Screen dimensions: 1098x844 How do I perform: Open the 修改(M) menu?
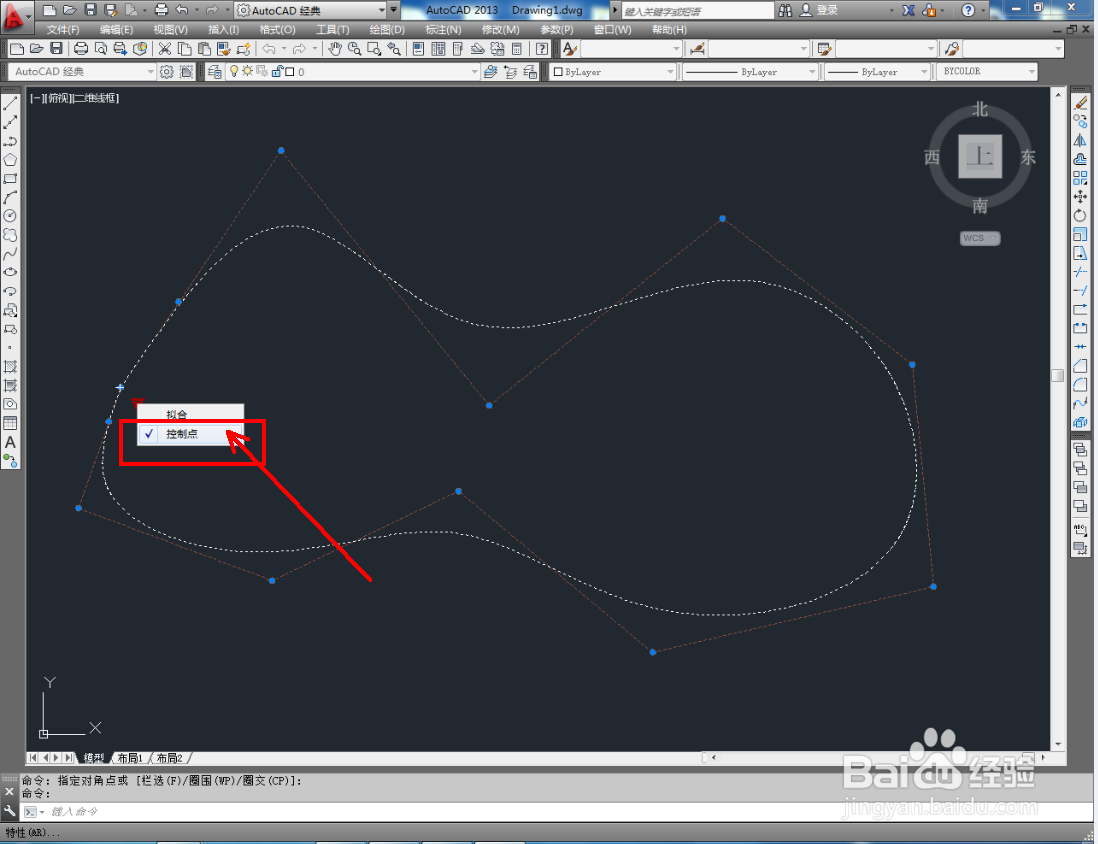click(x=501, y=30)
